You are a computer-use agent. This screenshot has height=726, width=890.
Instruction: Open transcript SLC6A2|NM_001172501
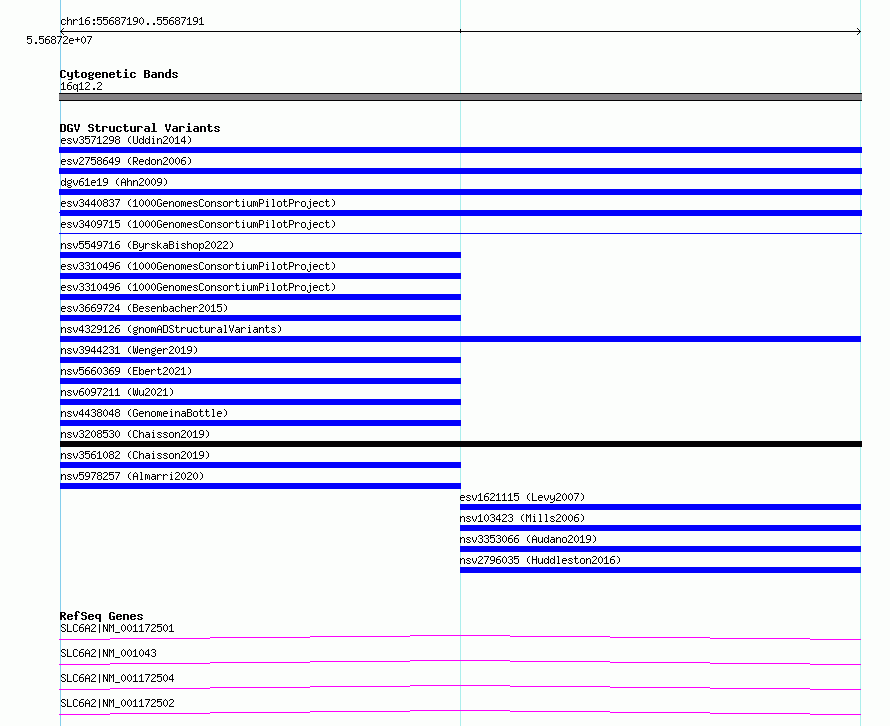pyautogui.click(x=117, y=628)
